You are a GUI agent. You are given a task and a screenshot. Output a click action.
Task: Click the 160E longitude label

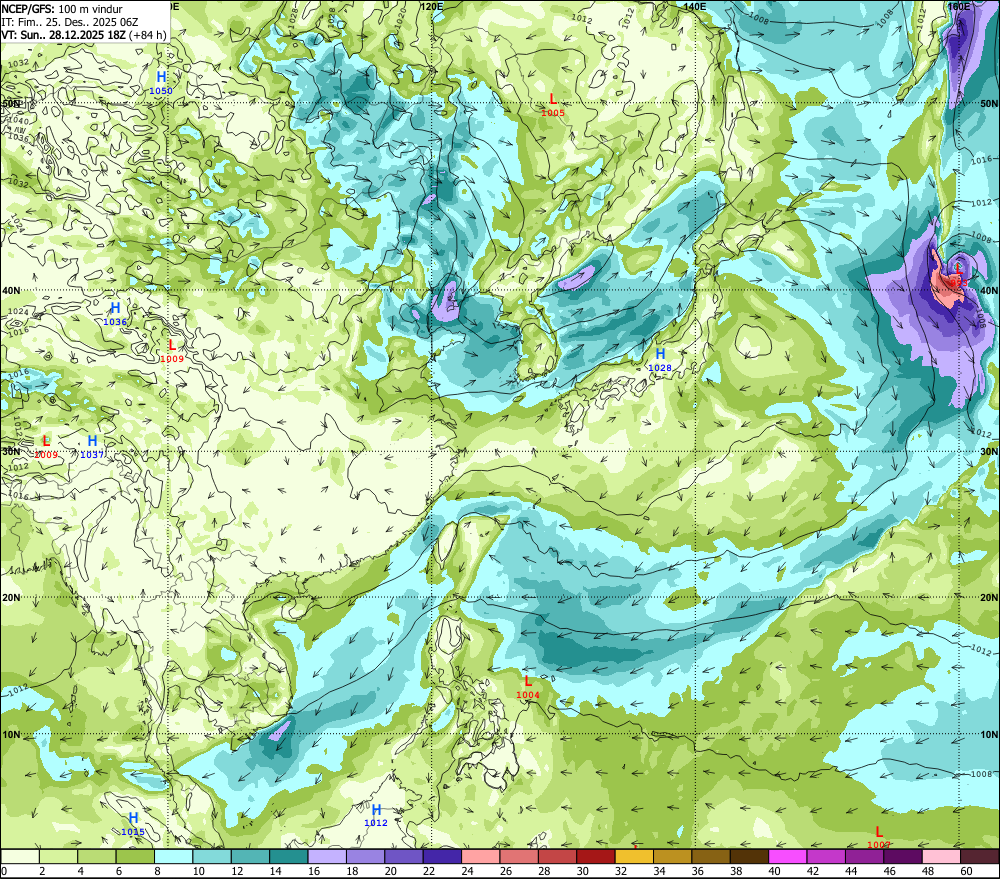click(x=959, y=6)
